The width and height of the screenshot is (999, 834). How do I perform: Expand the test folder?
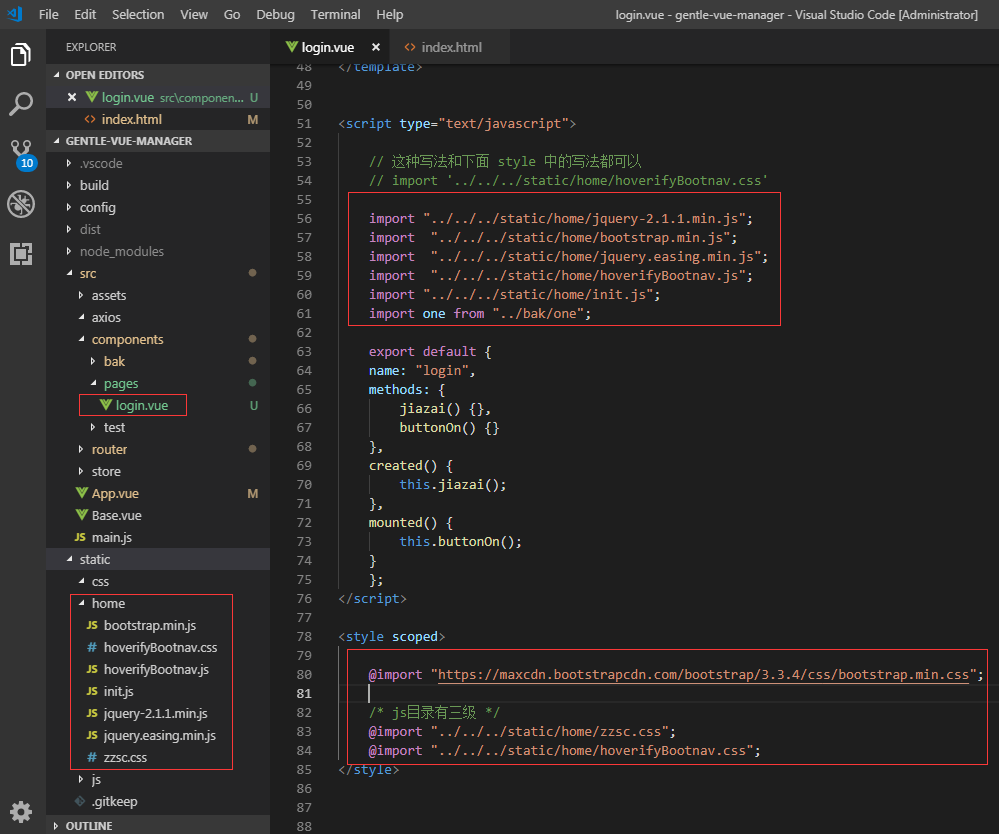158,428
